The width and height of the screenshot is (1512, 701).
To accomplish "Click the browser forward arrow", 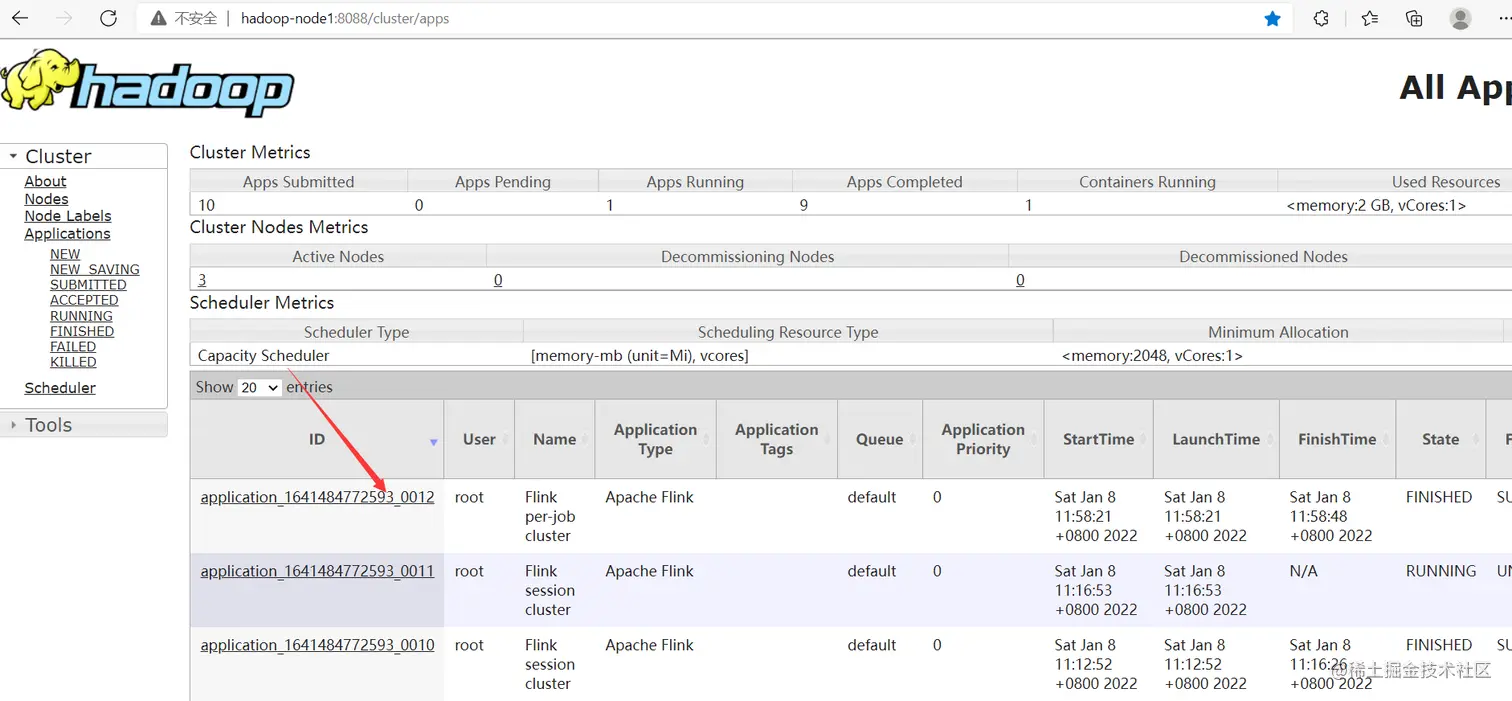I will pyautogui.click(x=64, y=18).
